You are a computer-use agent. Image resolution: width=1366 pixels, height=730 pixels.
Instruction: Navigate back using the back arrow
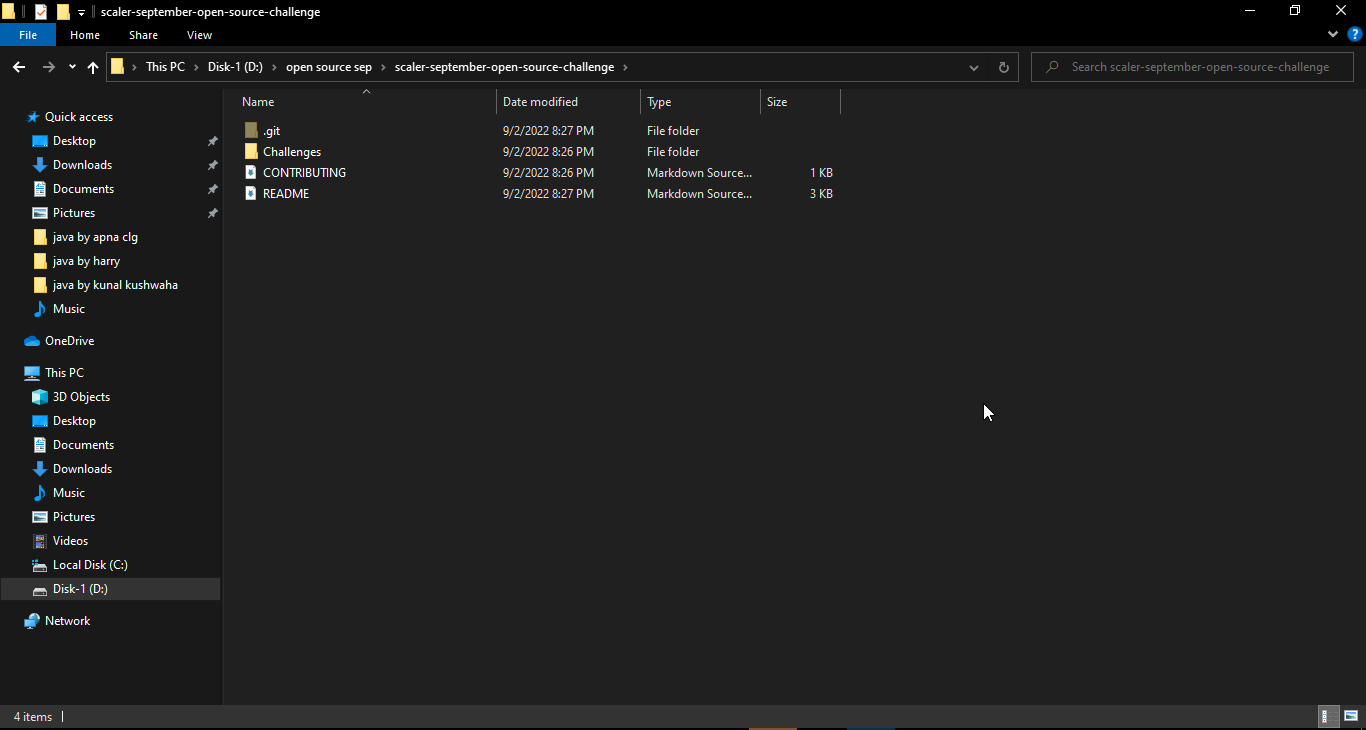[x=18, y=66]
